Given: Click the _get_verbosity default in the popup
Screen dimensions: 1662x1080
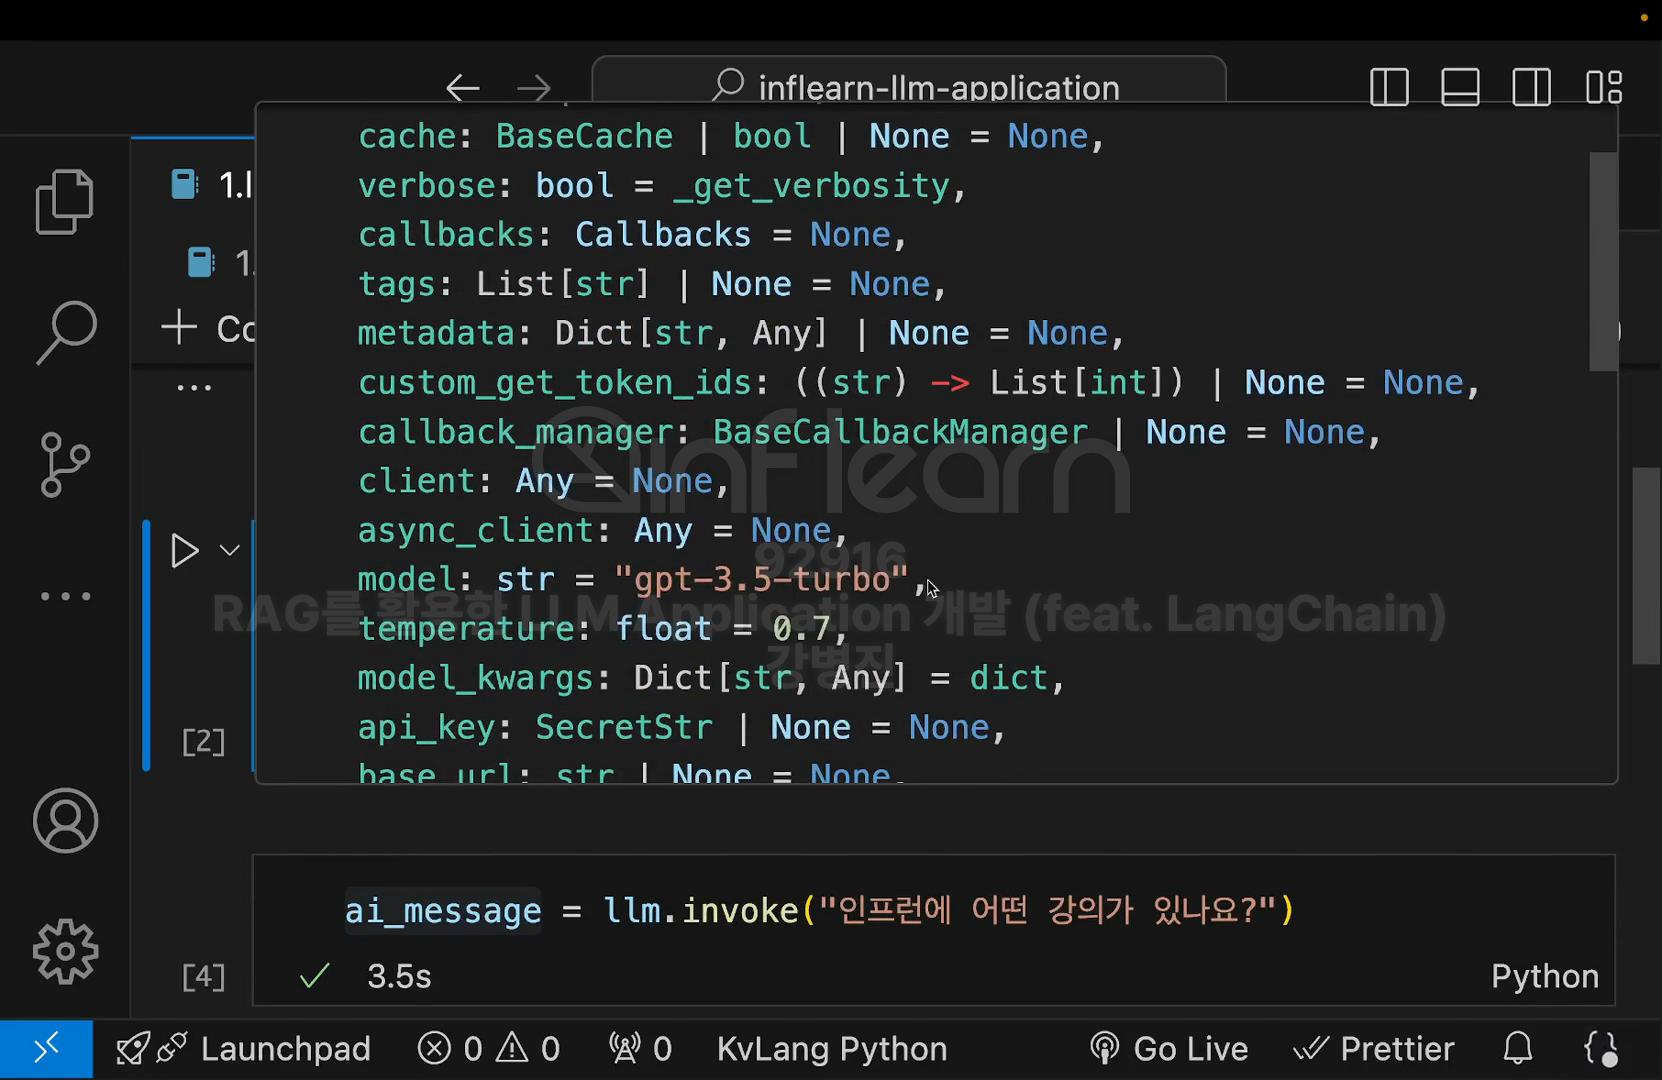Looking at the screenshot, I should [x=812, y=186].
